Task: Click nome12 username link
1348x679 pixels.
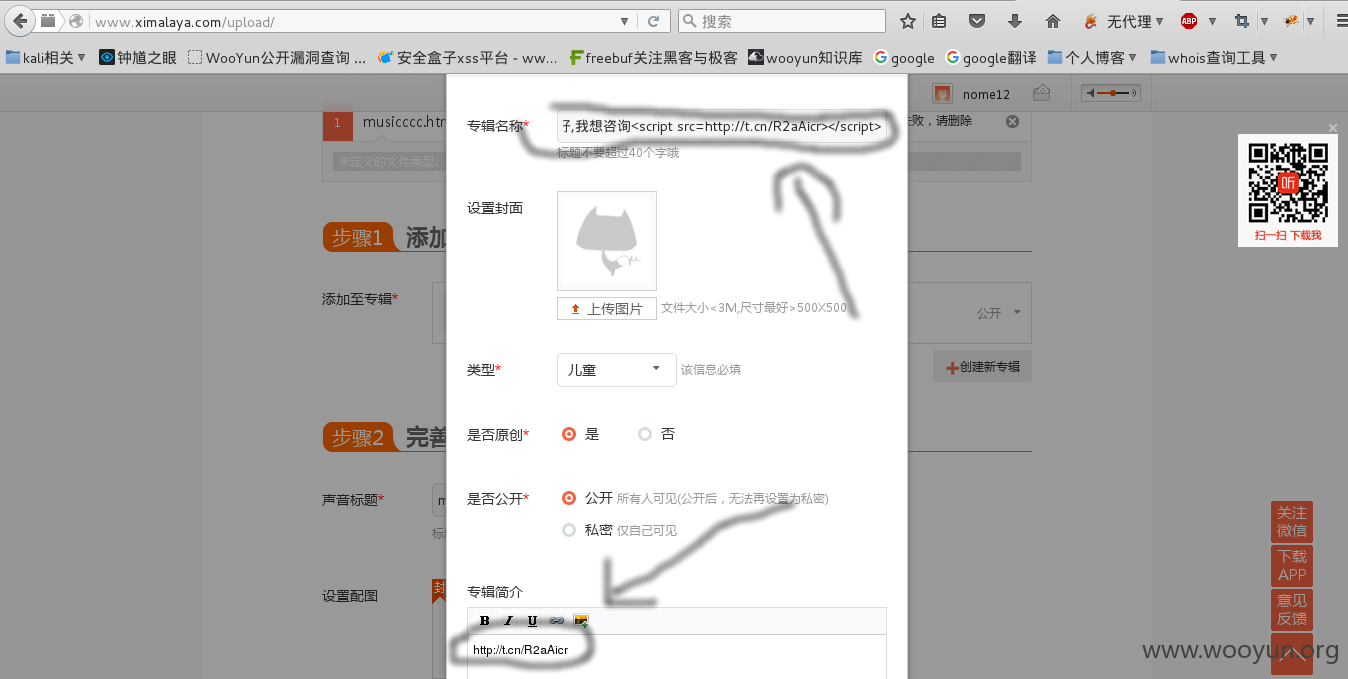Action: [x=986, y=94]
